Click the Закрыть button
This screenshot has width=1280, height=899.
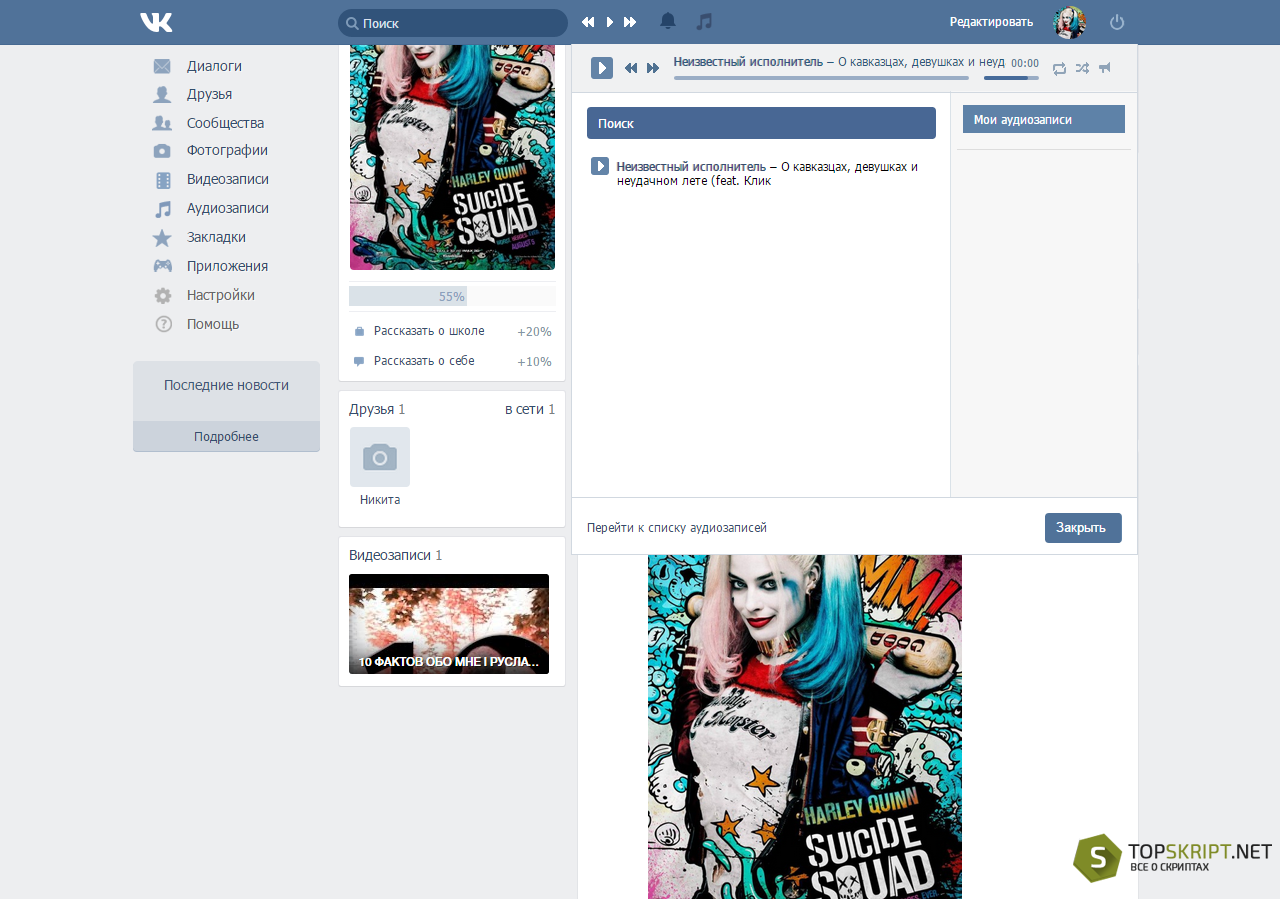[x=1083, y=528]
